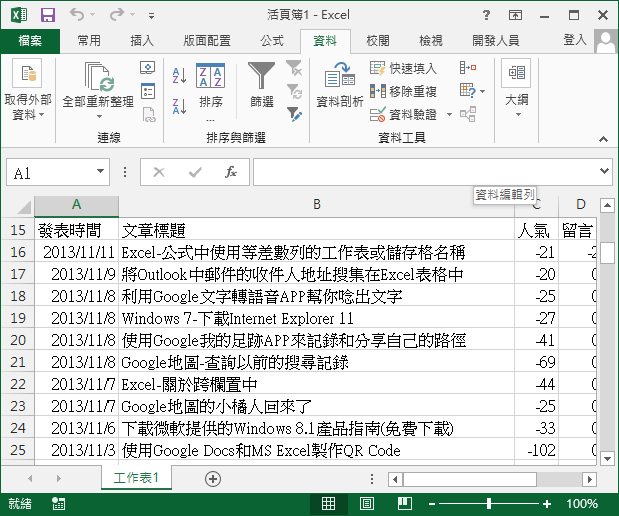Sort ascending A to Z
The height and width of the screenshot is (516, 619).
click(x=179, y=75)
